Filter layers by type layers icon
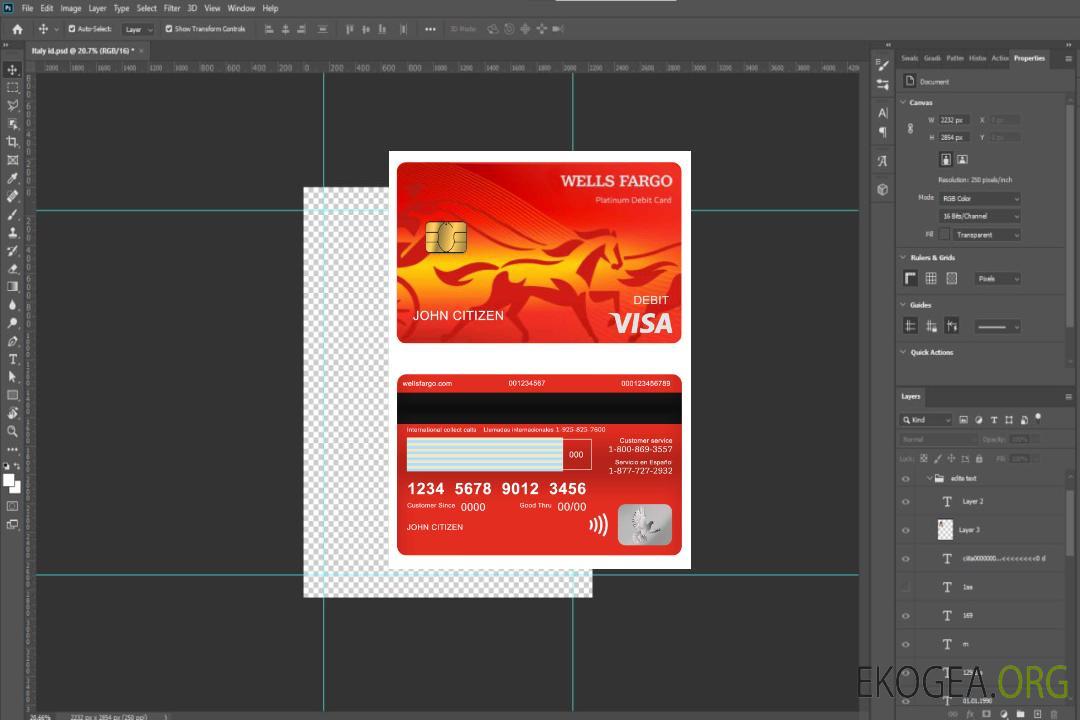The width and height of the screenshot is (1080, 720). tap(994, 420)
